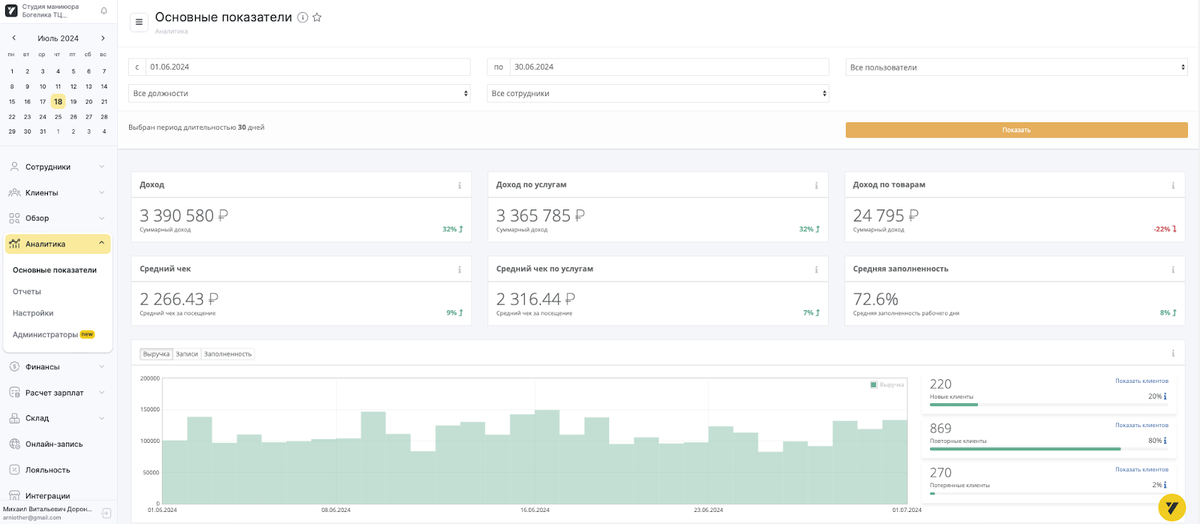Click the Показать button
1200x524 pixels.
click(1016, 130)
